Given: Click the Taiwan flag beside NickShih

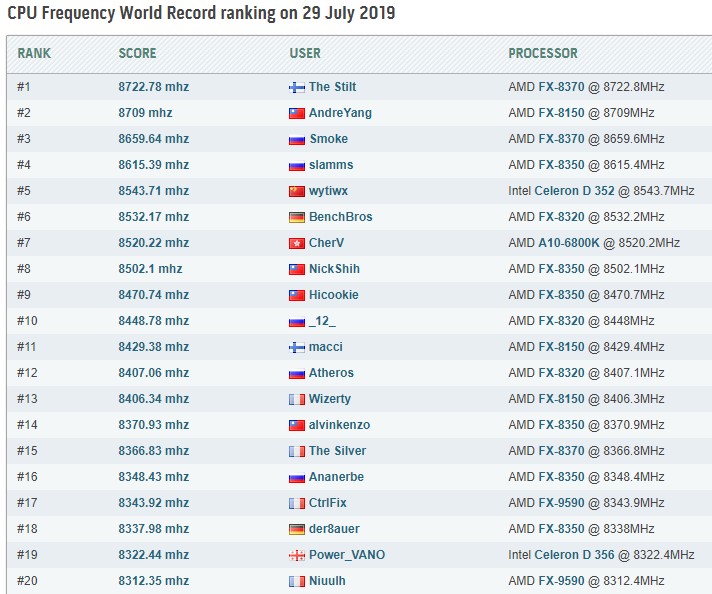Looking at the screenshot, I should tap(297, 269).
